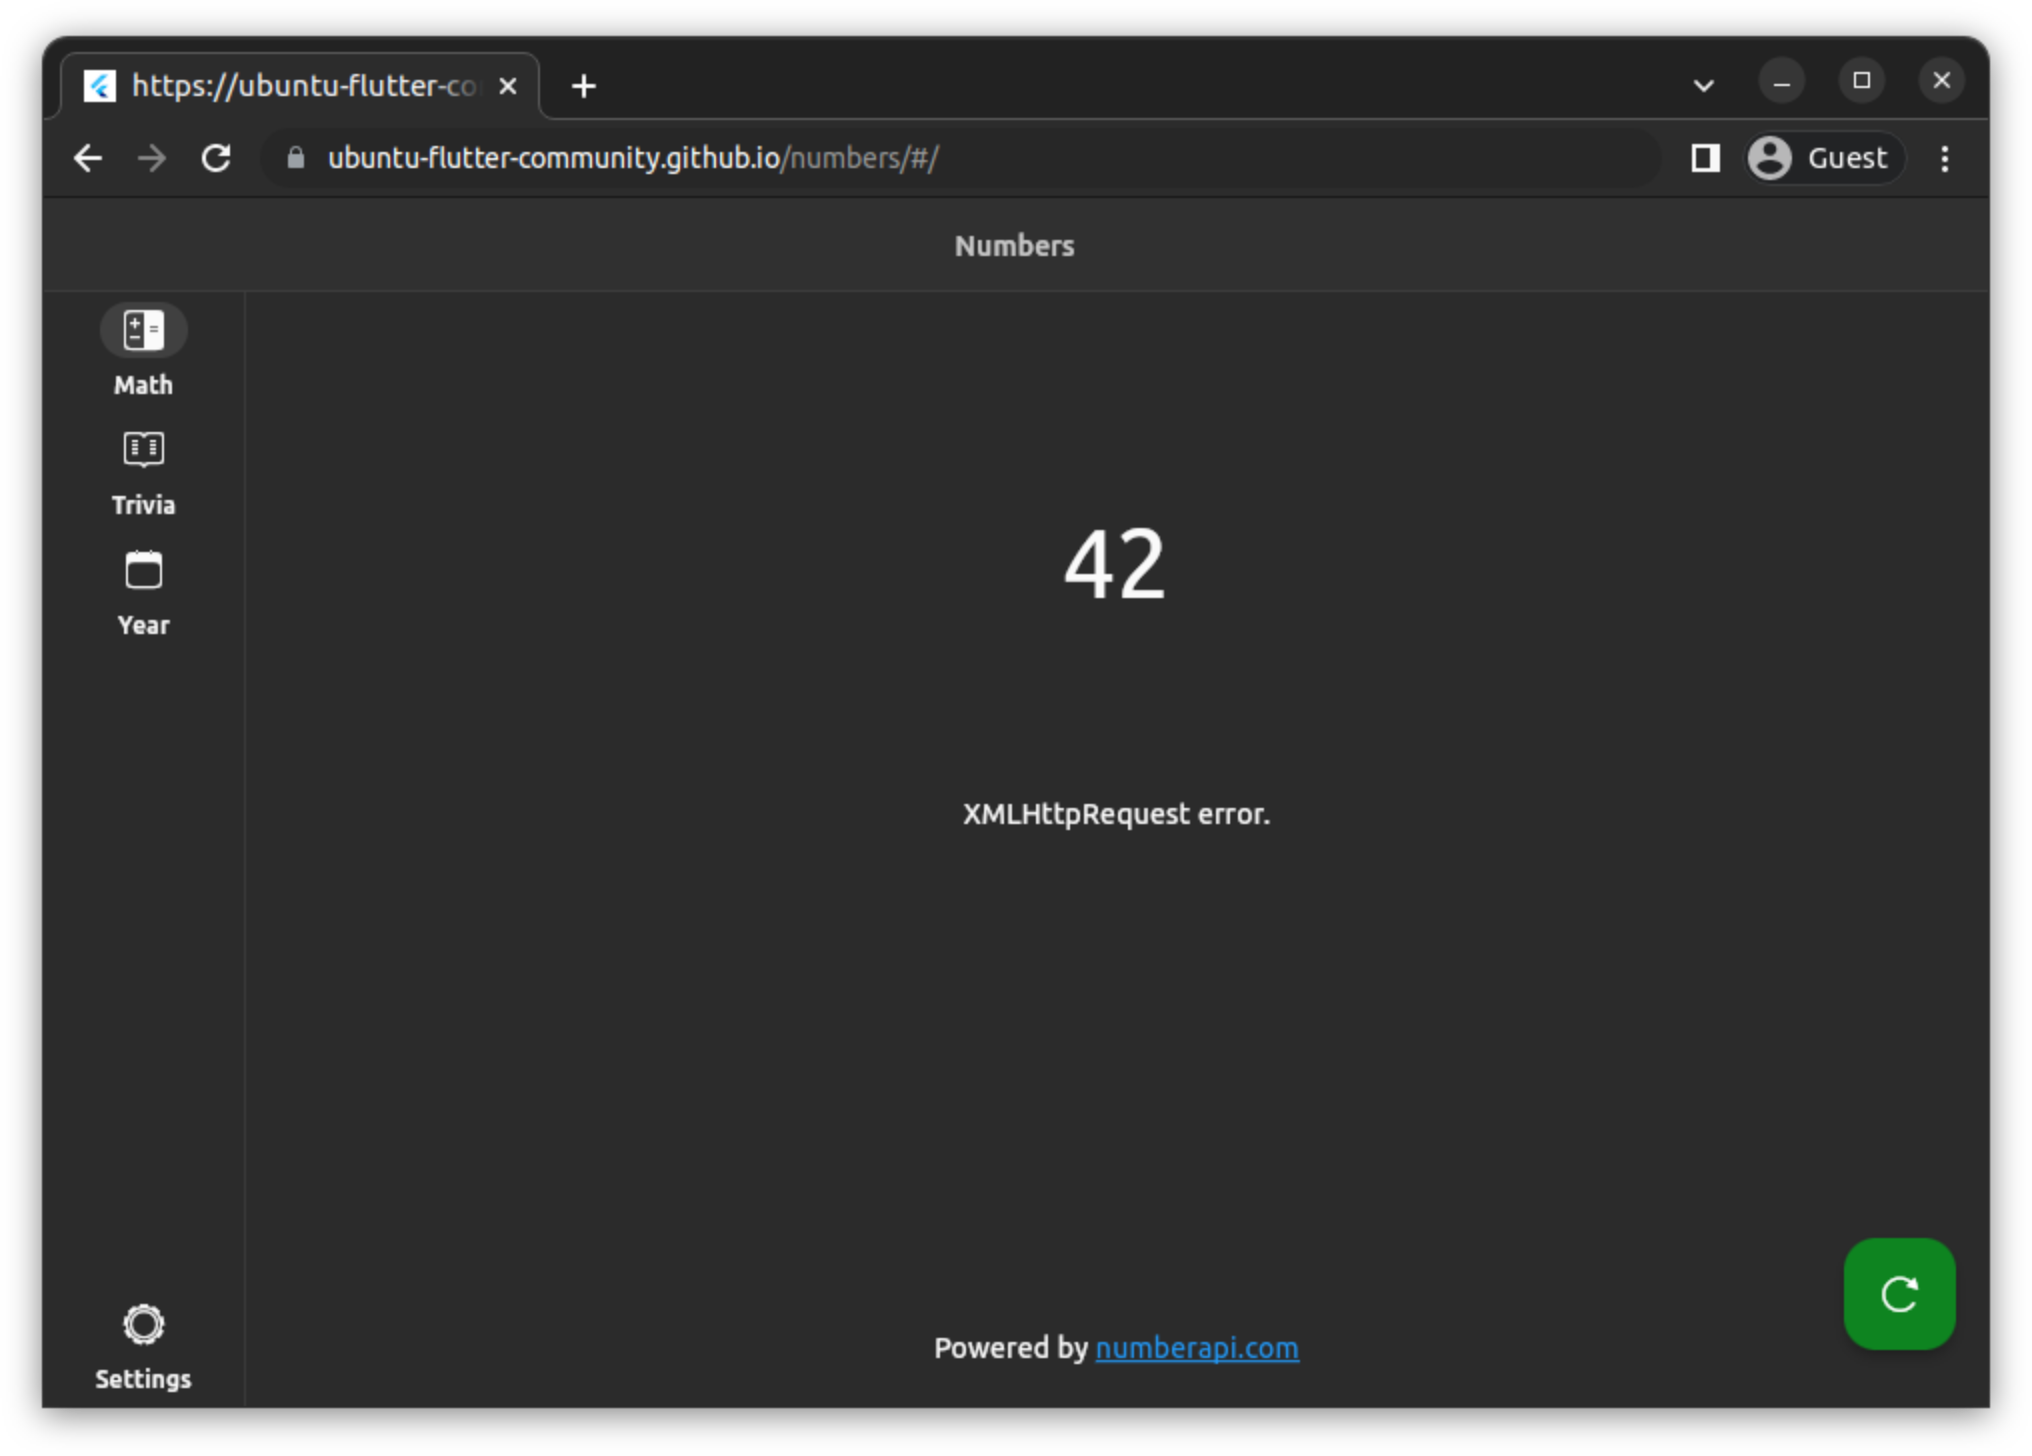View site info via lock icon
This screenshot has height=1456, width=2032.
pos(295,158)
